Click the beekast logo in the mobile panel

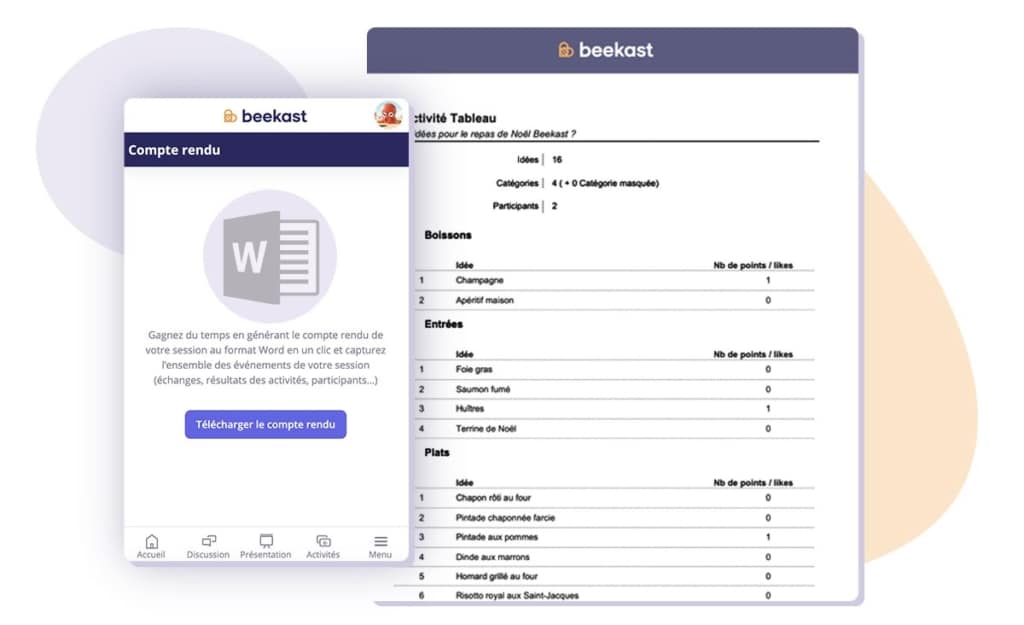pyautogui.click(x=265, y=116)
